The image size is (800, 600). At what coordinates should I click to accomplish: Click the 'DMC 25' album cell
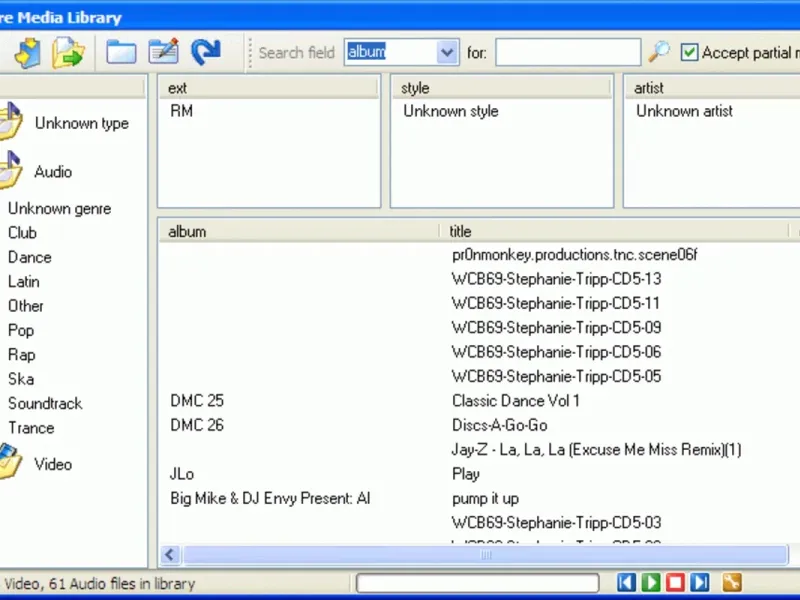[197, 401]
